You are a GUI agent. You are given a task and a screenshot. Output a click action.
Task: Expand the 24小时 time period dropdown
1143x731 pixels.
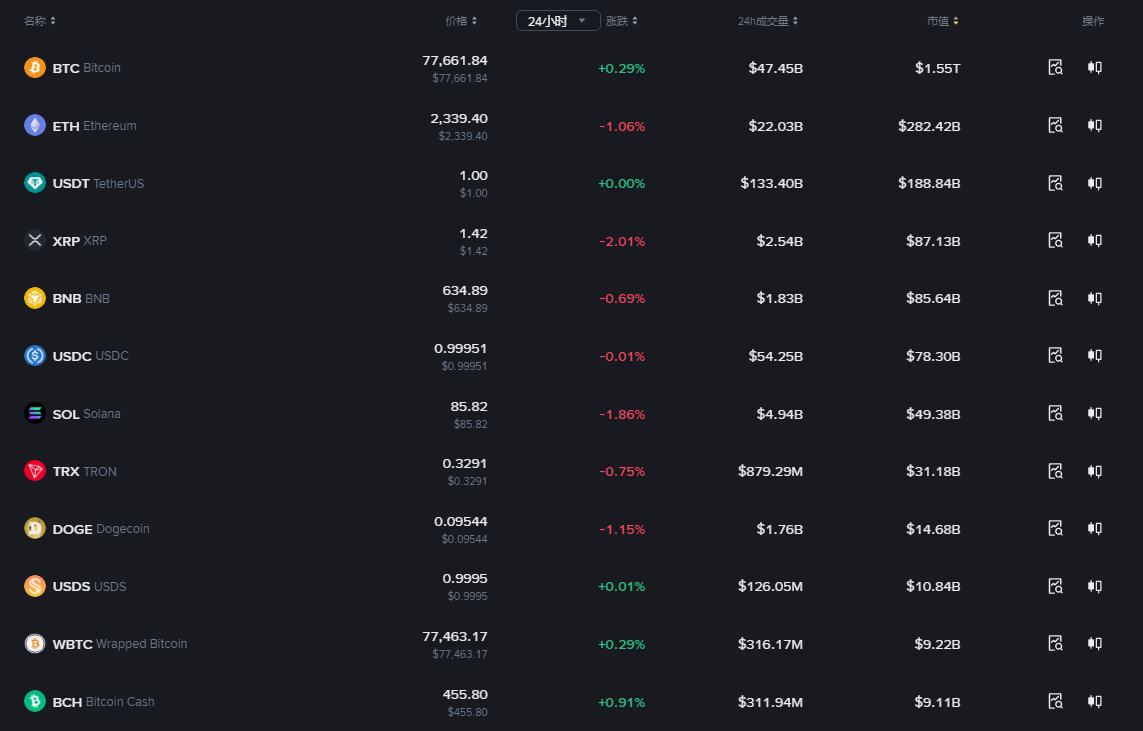coord(558,21)
